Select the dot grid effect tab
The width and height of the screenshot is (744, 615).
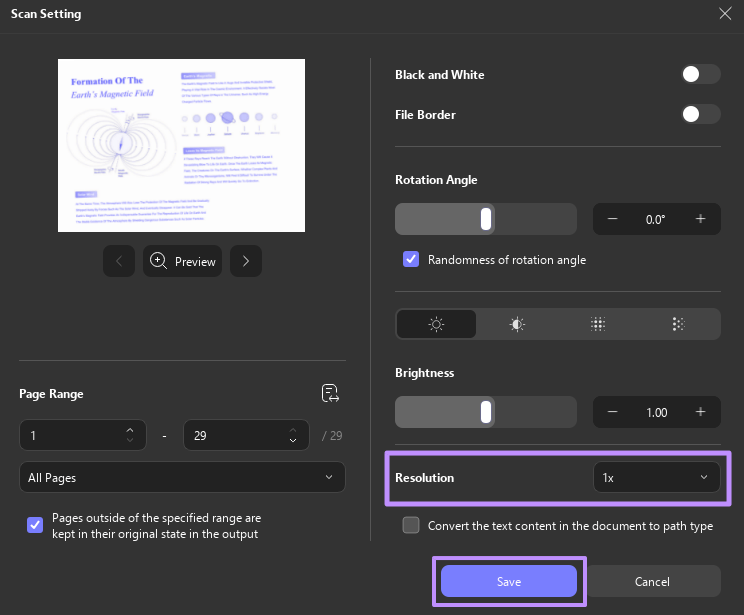598,324
